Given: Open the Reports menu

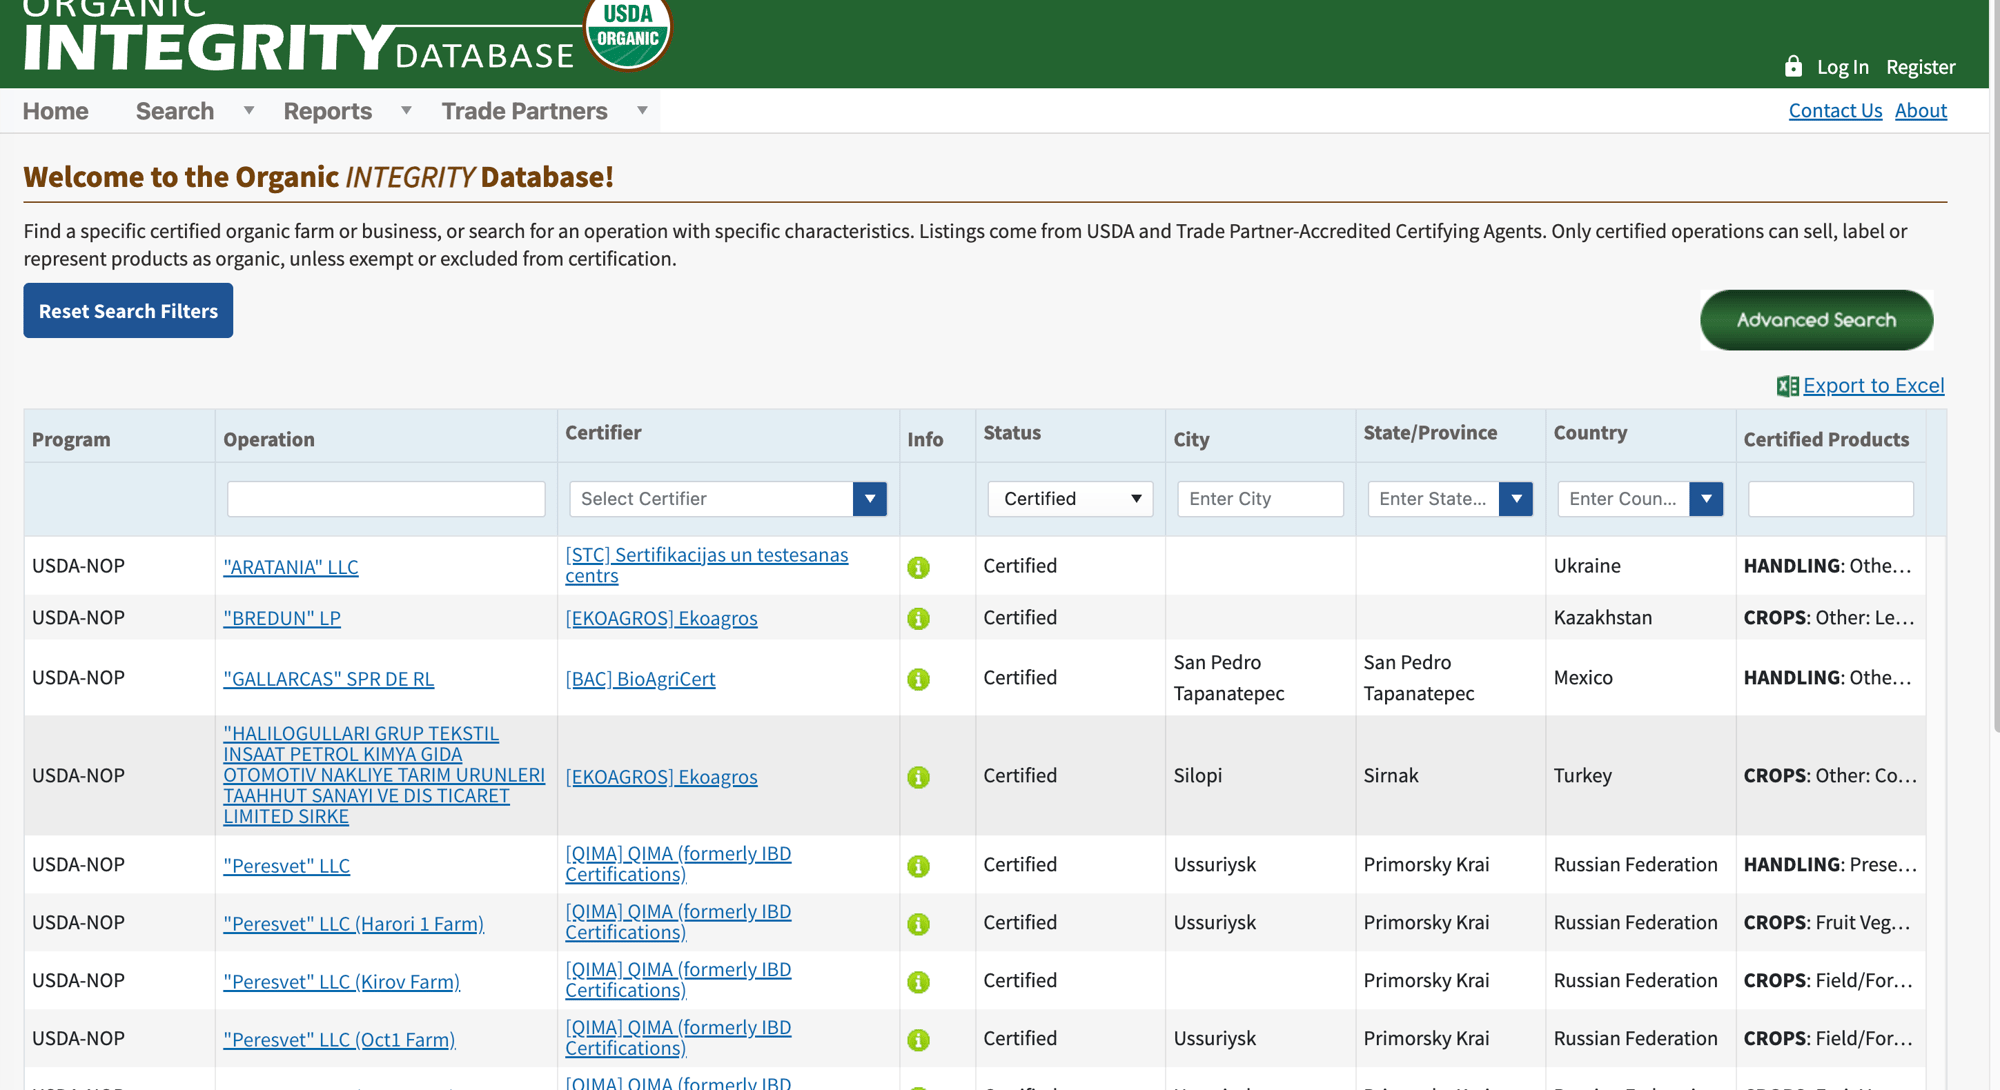Looking at the screenshot, I should tap(328, 111).
